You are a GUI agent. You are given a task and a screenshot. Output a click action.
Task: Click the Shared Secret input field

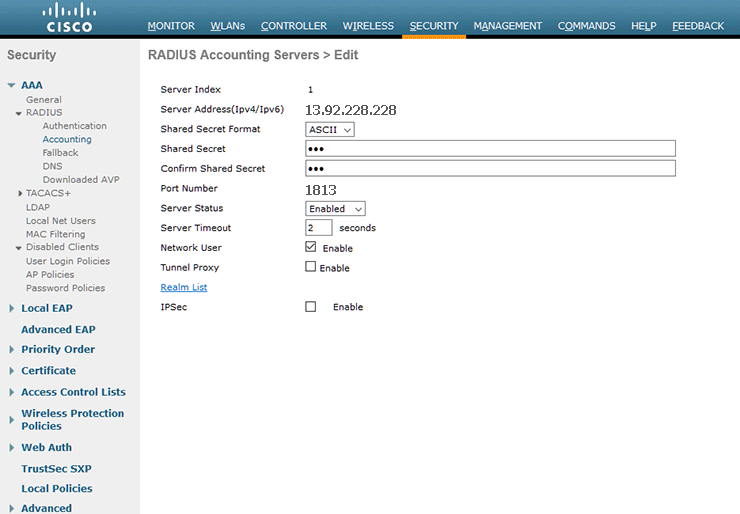point(490,149)
